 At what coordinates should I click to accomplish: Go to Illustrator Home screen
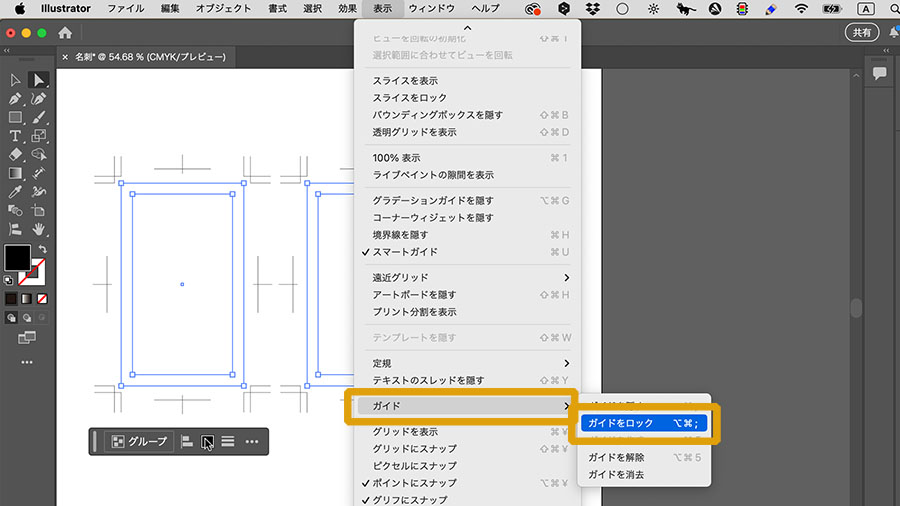coord(65,33)
